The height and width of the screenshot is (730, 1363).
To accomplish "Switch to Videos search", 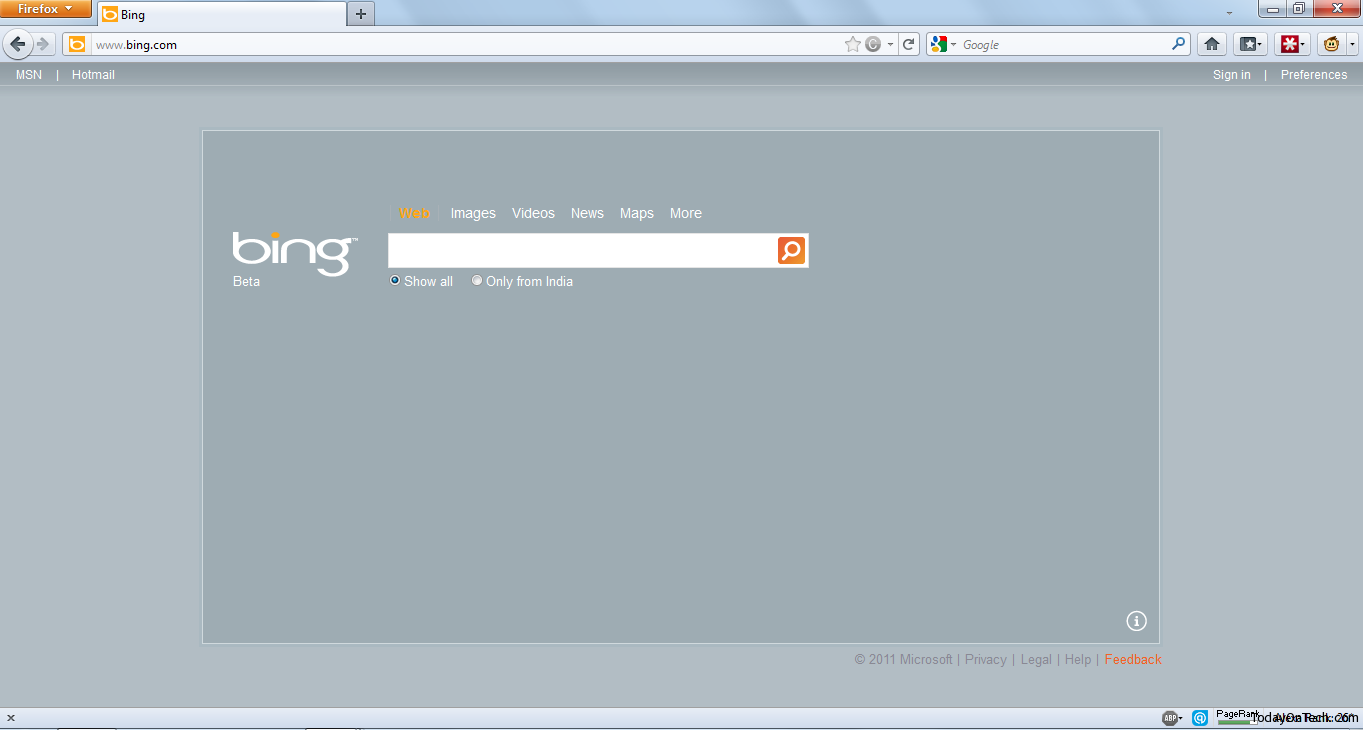I will 533,213.
